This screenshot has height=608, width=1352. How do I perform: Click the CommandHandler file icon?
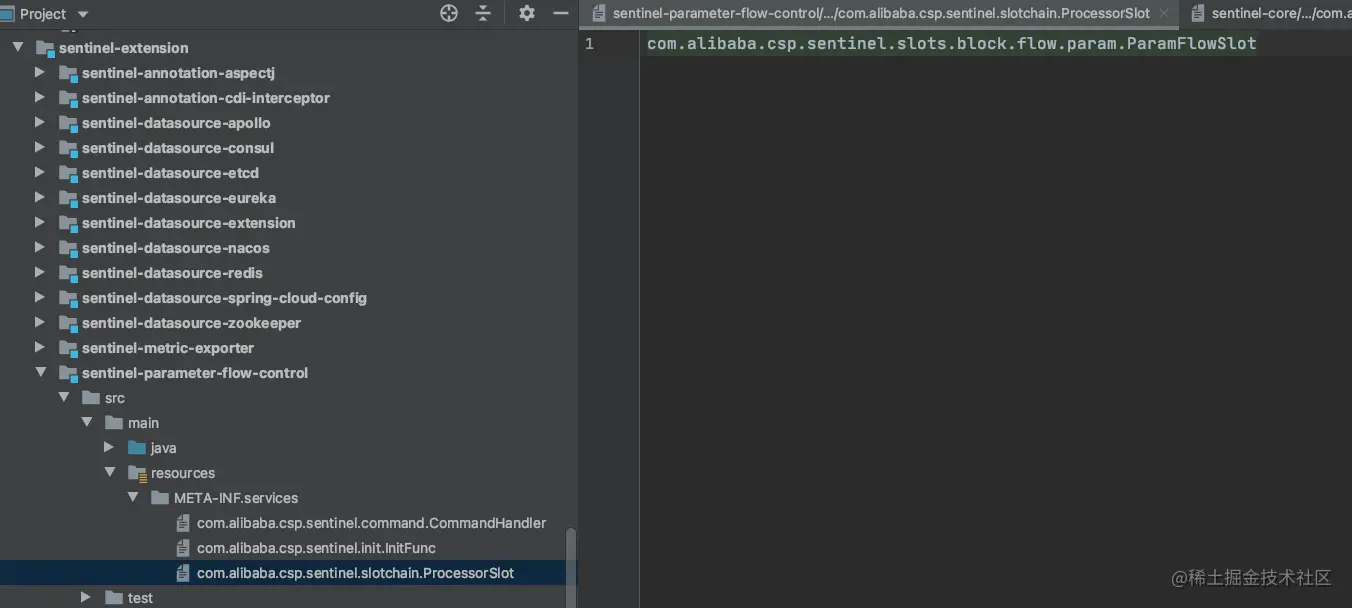tap(182, 522)
